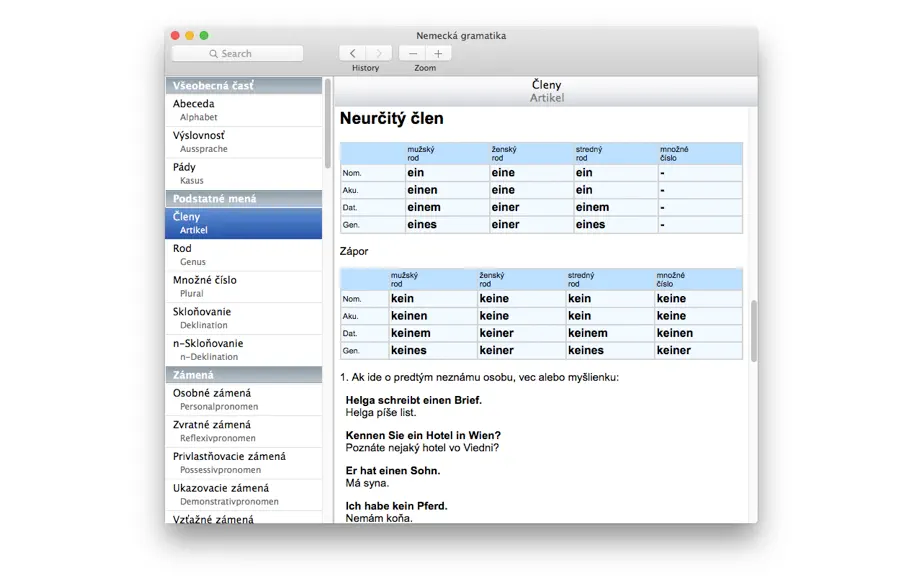Open Skloňovanie Deklination page

243,318
